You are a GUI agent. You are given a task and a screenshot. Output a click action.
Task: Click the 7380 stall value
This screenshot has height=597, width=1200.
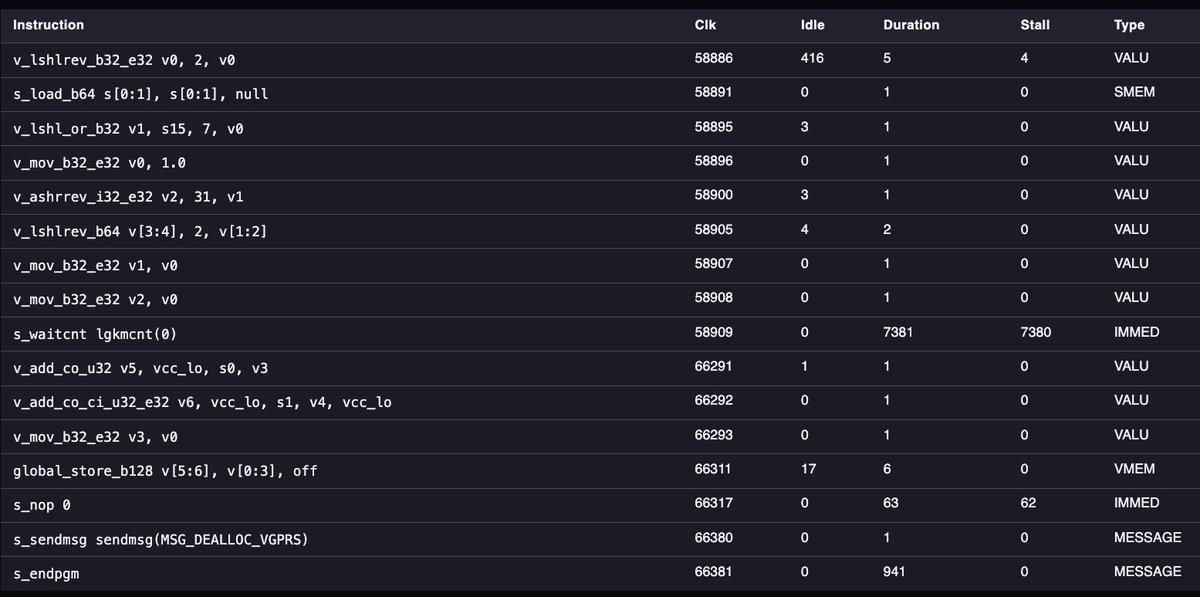(1035, 332)
